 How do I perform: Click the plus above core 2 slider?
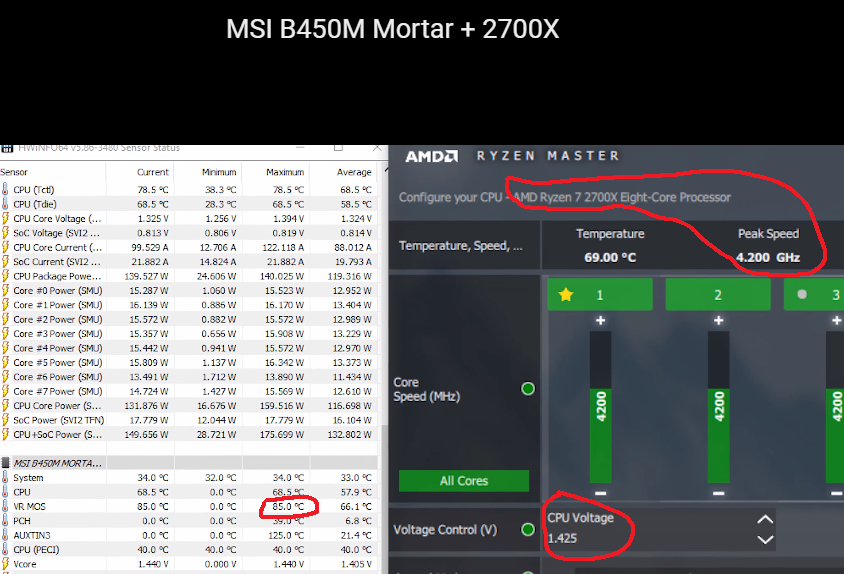pyautogui.click(x=719, y=320)
